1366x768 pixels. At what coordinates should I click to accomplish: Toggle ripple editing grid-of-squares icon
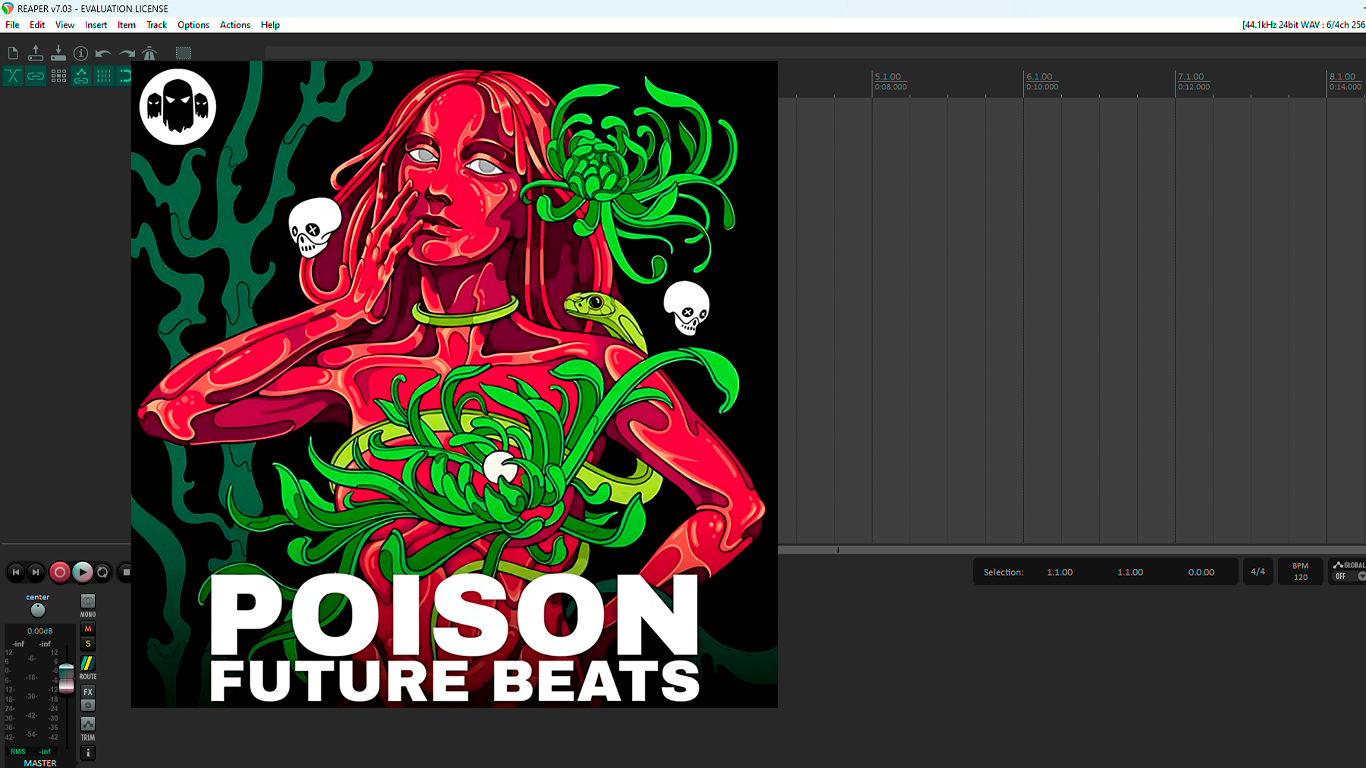[58, 76]
